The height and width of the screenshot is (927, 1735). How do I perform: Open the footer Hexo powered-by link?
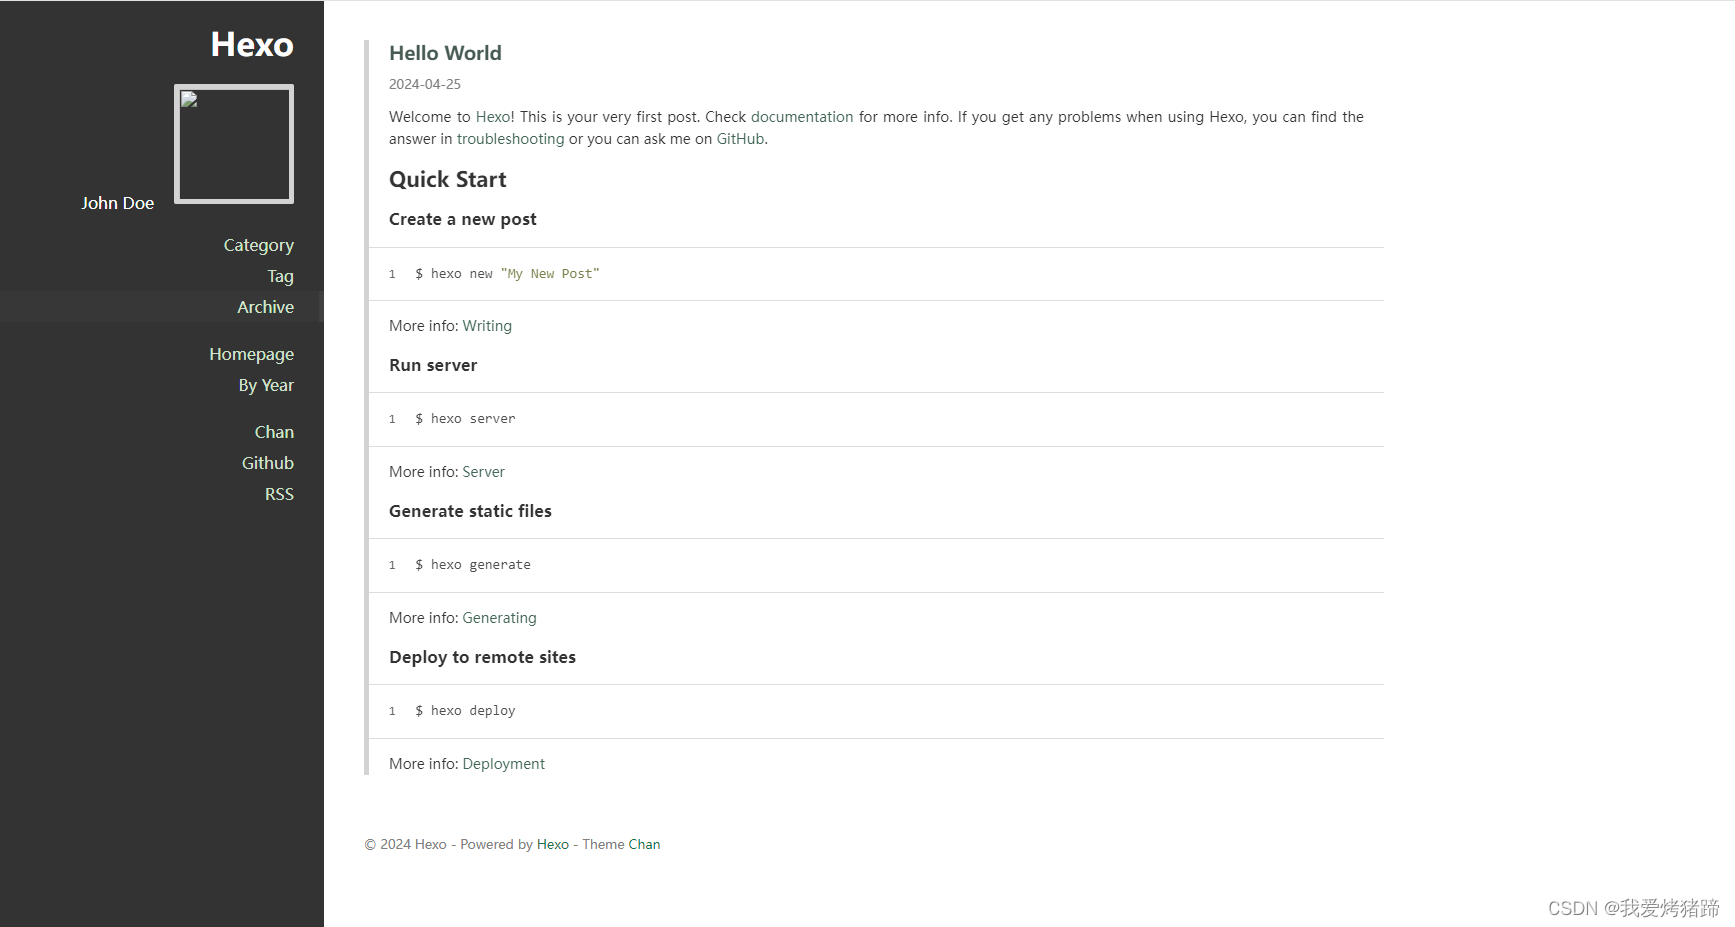coord(552,844)
